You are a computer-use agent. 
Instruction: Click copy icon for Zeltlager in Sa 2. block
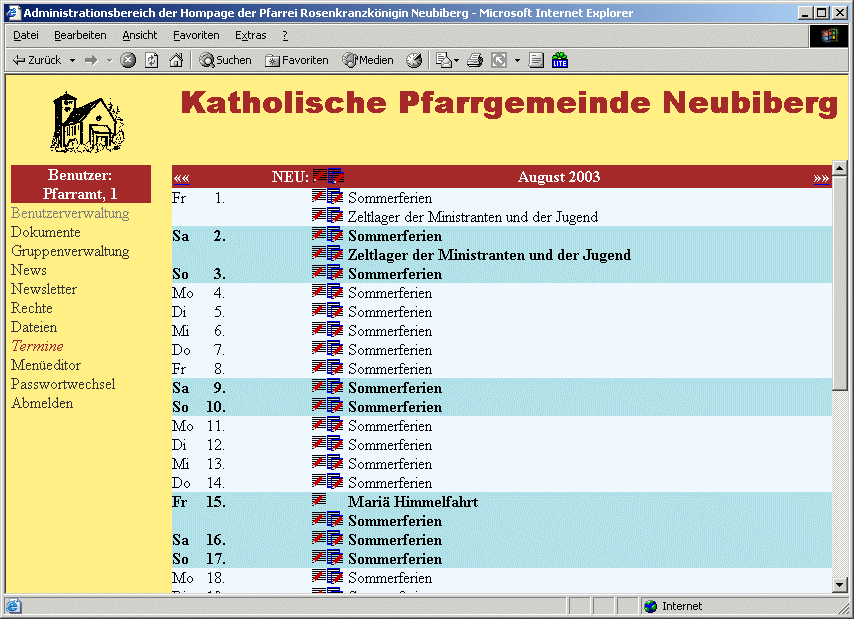pyautogui.click(x=335, y=253)
